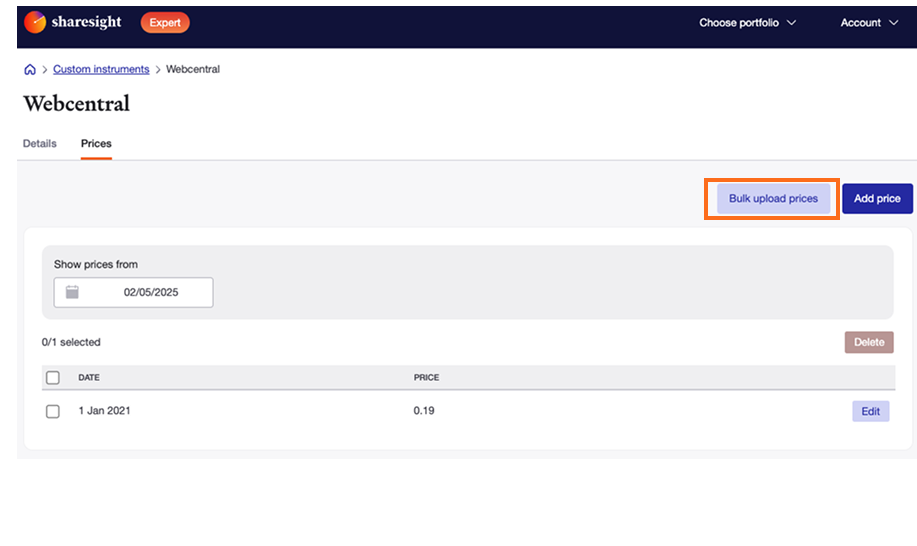Open the Account menu

[869, 23]
